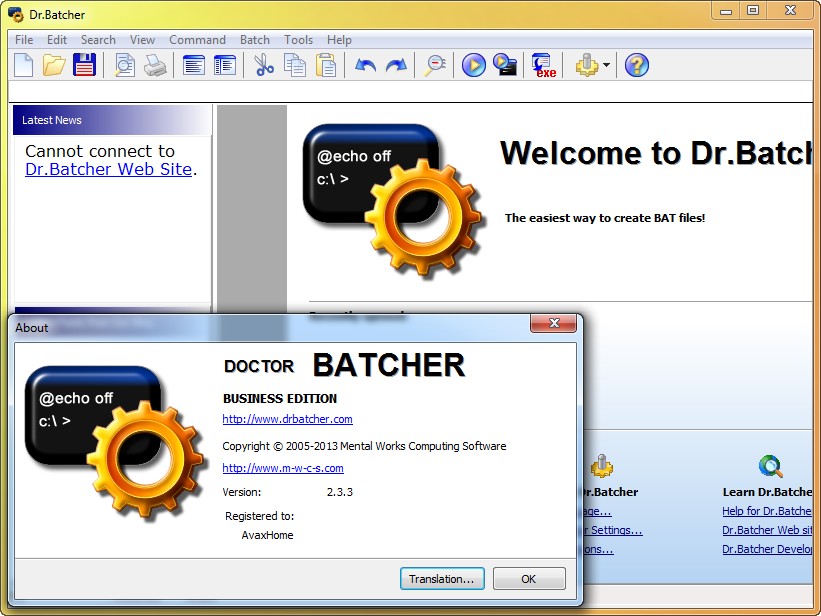Open the Help menu
The image size is (821, 616).
tap(339, 40)
